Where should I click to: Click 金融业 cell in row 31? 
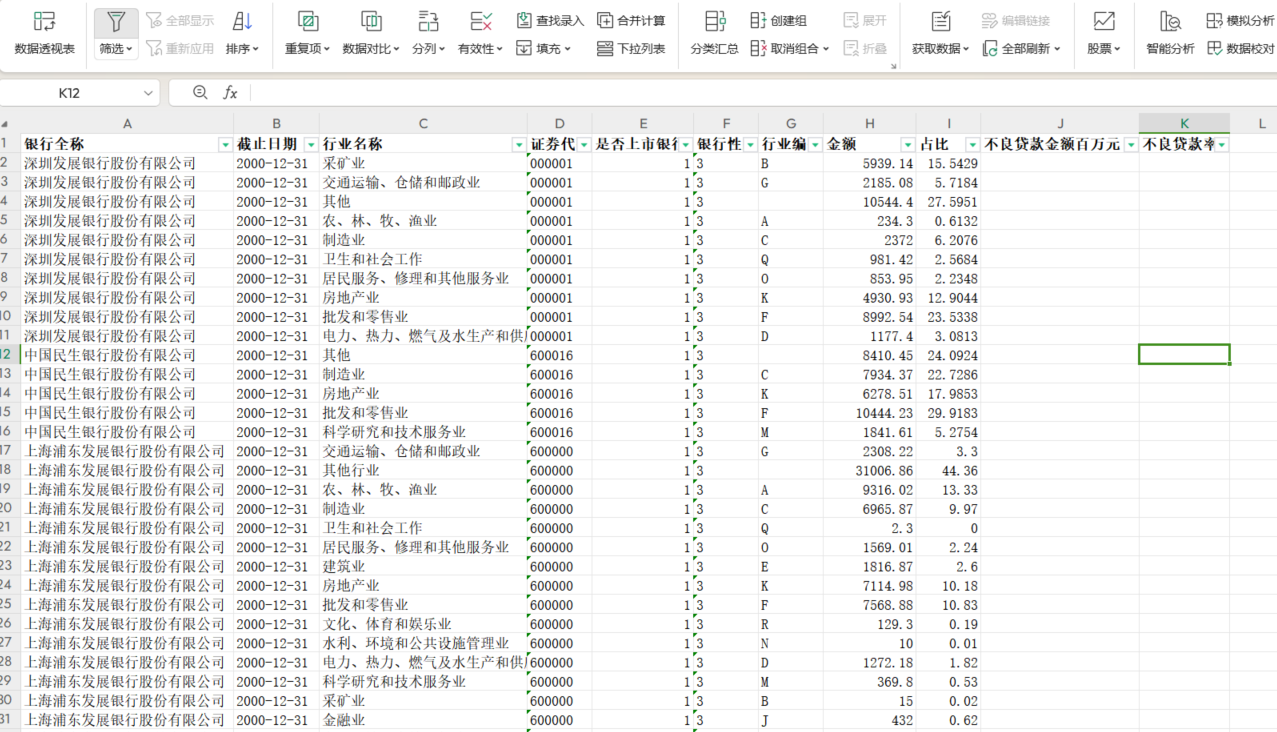(x=423, y=720)
